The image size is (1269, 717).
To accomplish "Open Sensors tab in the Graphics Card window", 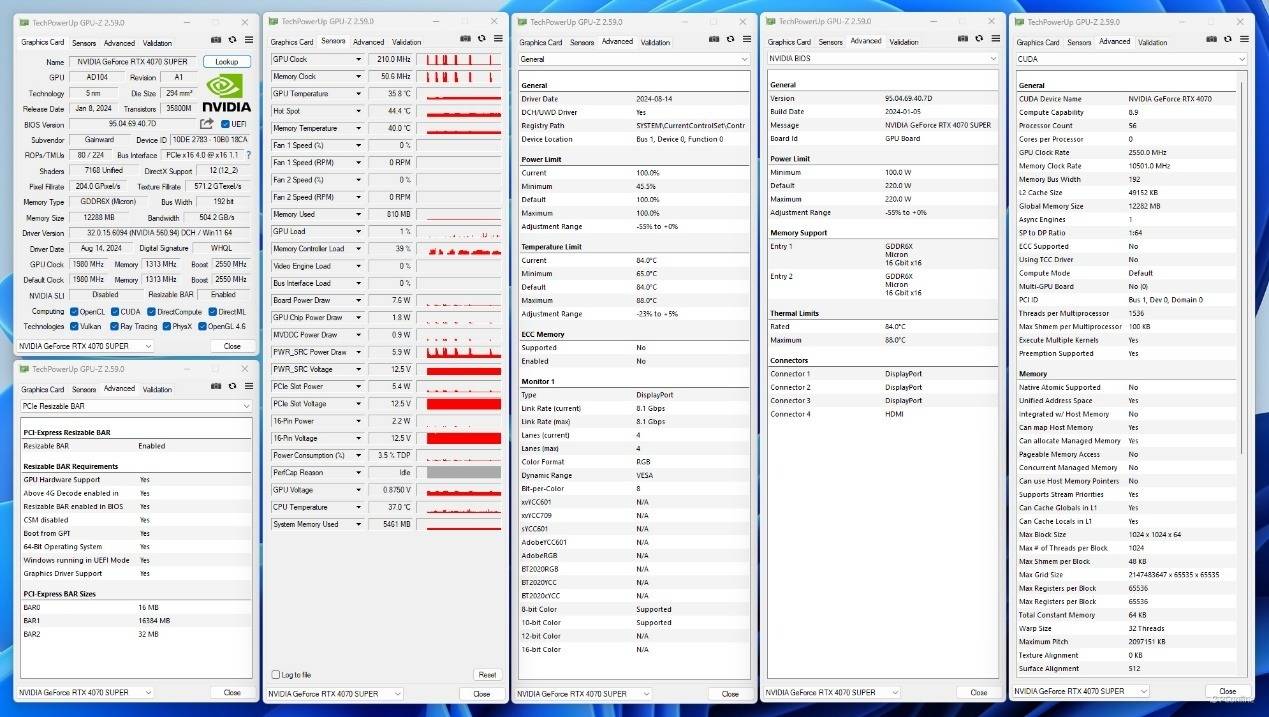I will pyautogui.click(x=84, y=43).
